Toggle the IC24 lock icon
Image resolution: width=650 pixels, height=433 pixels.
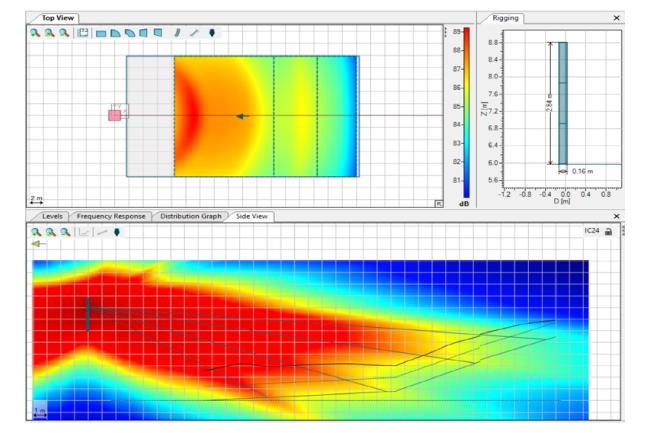(x=607, y=232)
